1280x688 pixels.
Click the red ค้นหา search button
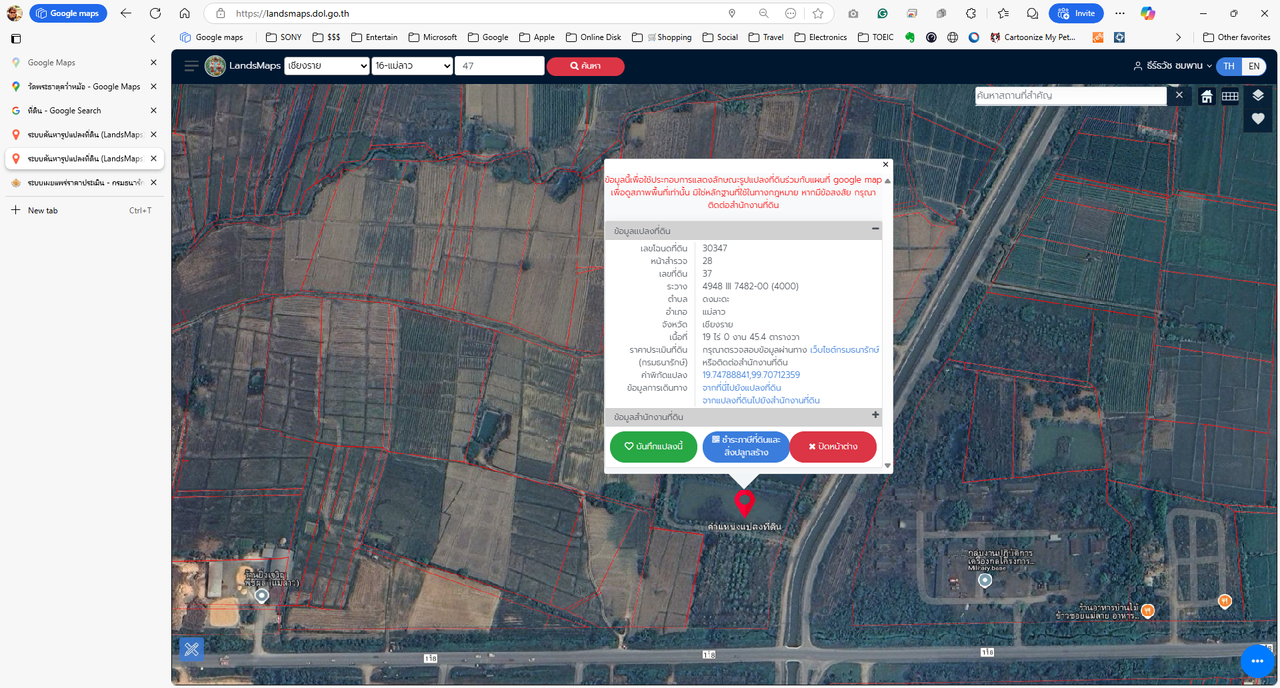point(585,66)
